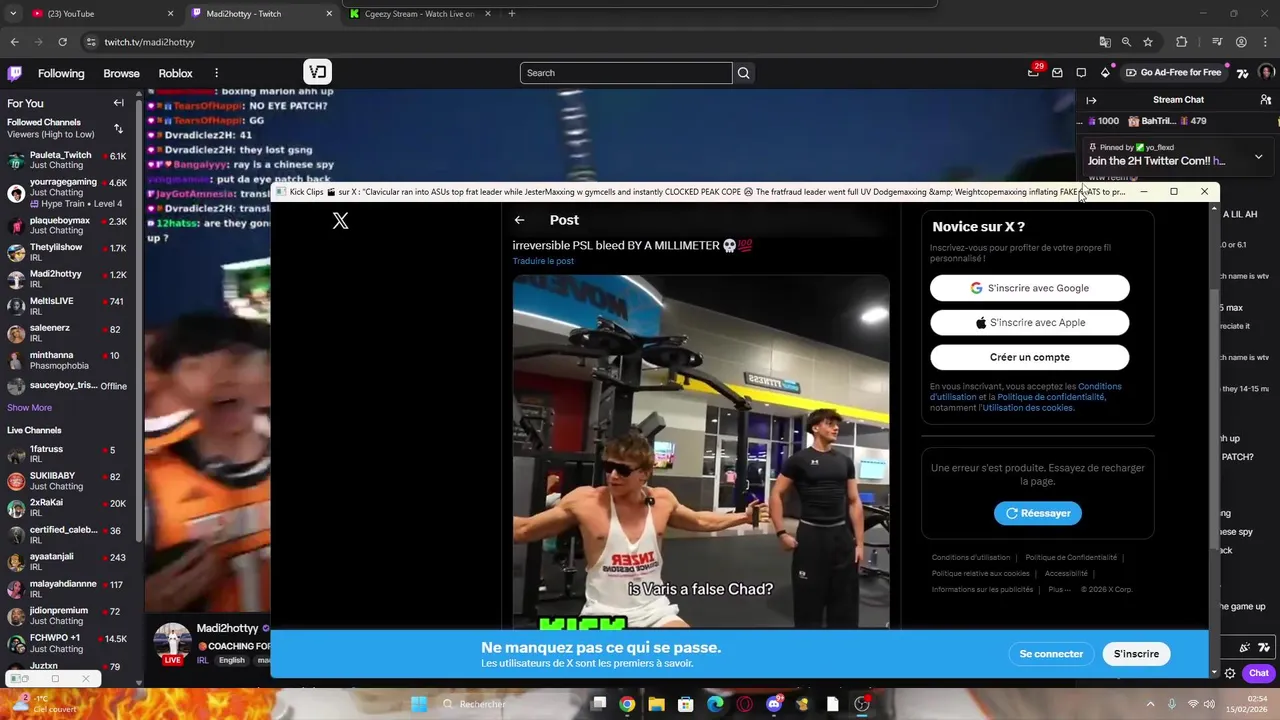Collapse the Stream Chat panel
1280x720 pixels.
tap(1091, 100)
